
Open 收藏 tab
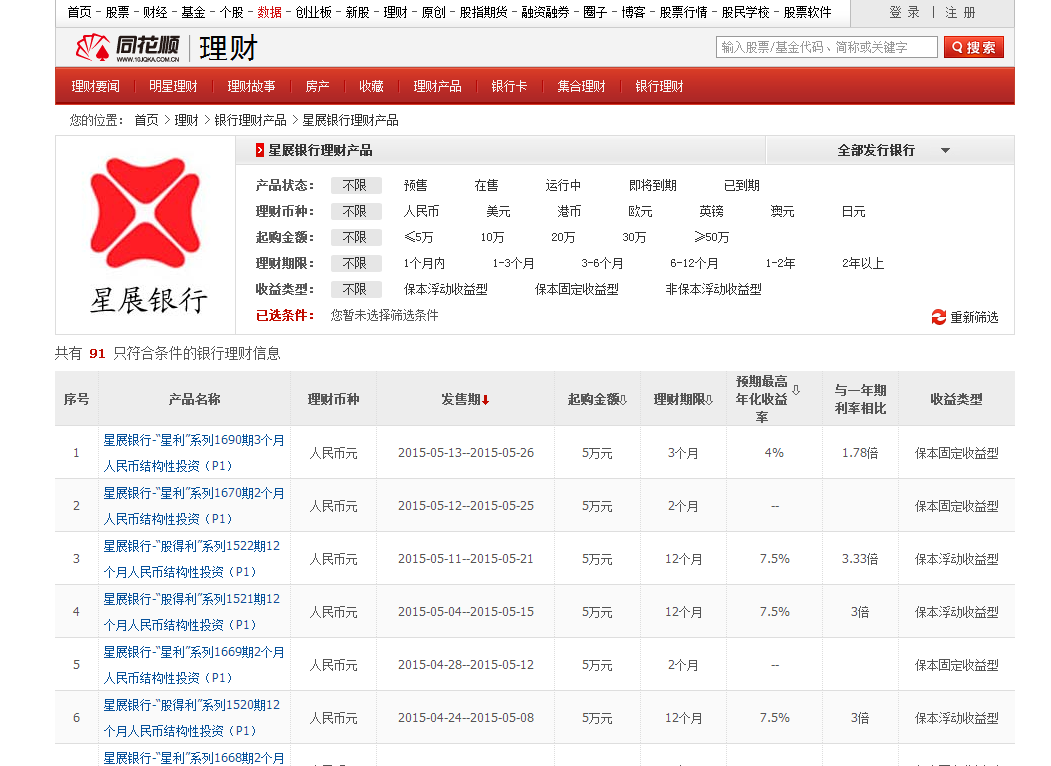tap(371, 86)
